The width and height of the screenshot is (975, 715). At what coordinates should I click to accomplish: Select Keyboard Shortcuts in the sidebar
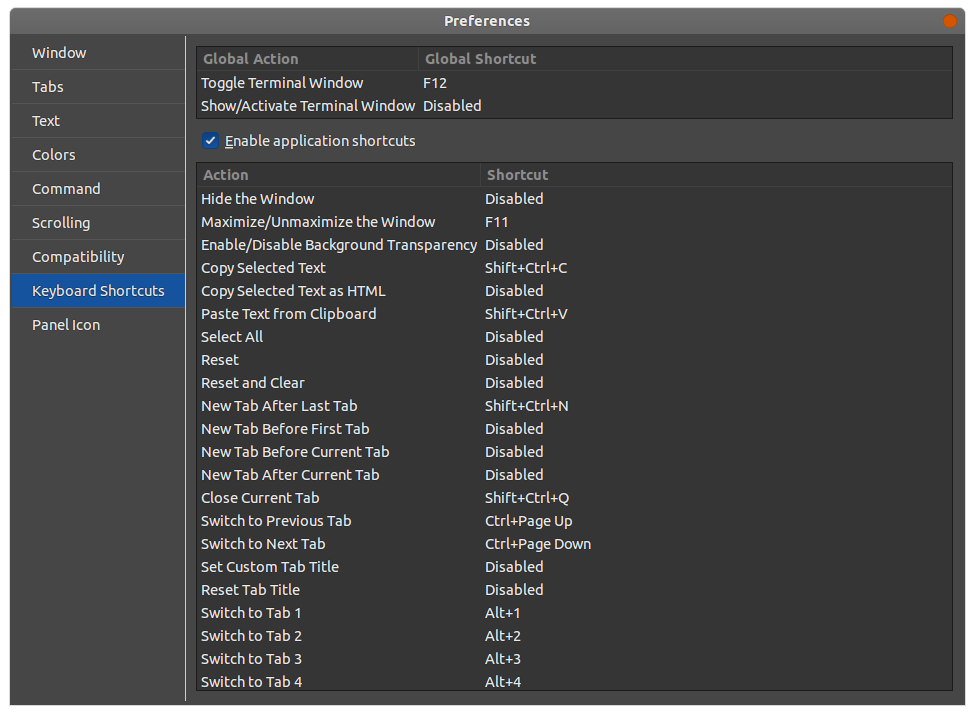[x=98, y=291]
